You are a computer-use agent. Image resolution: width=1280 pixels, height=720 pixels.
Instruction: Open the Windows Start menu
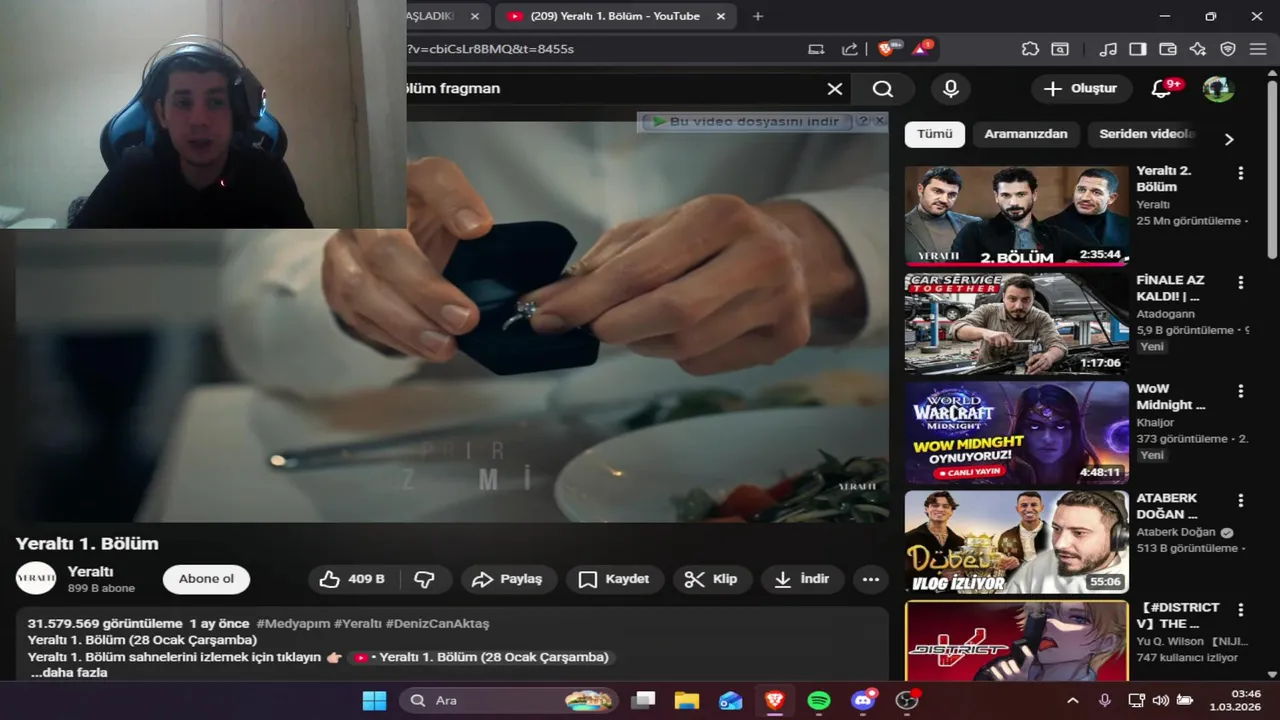374,700
